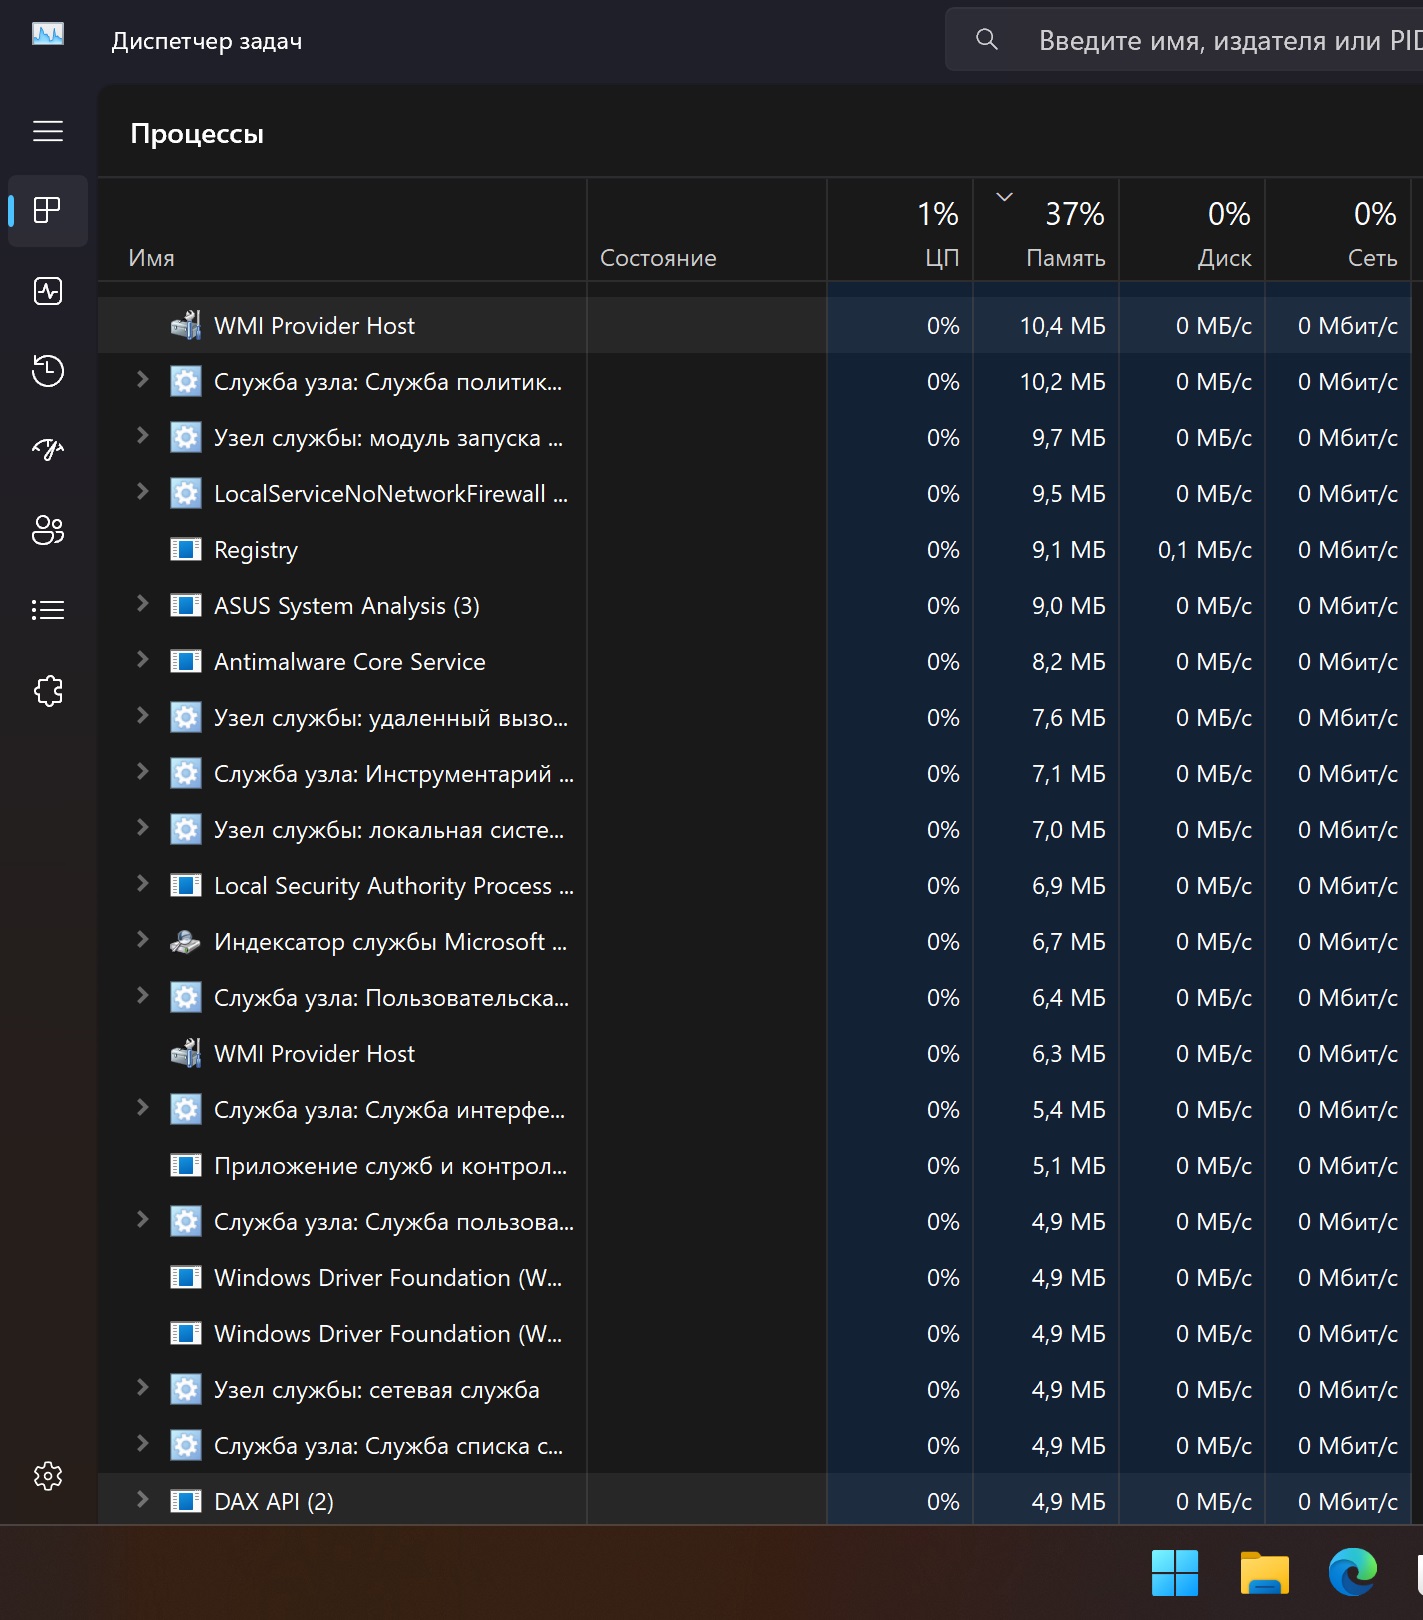Select the first WMI Provider Host 10,4 МБ row

(x=754, y=325)
